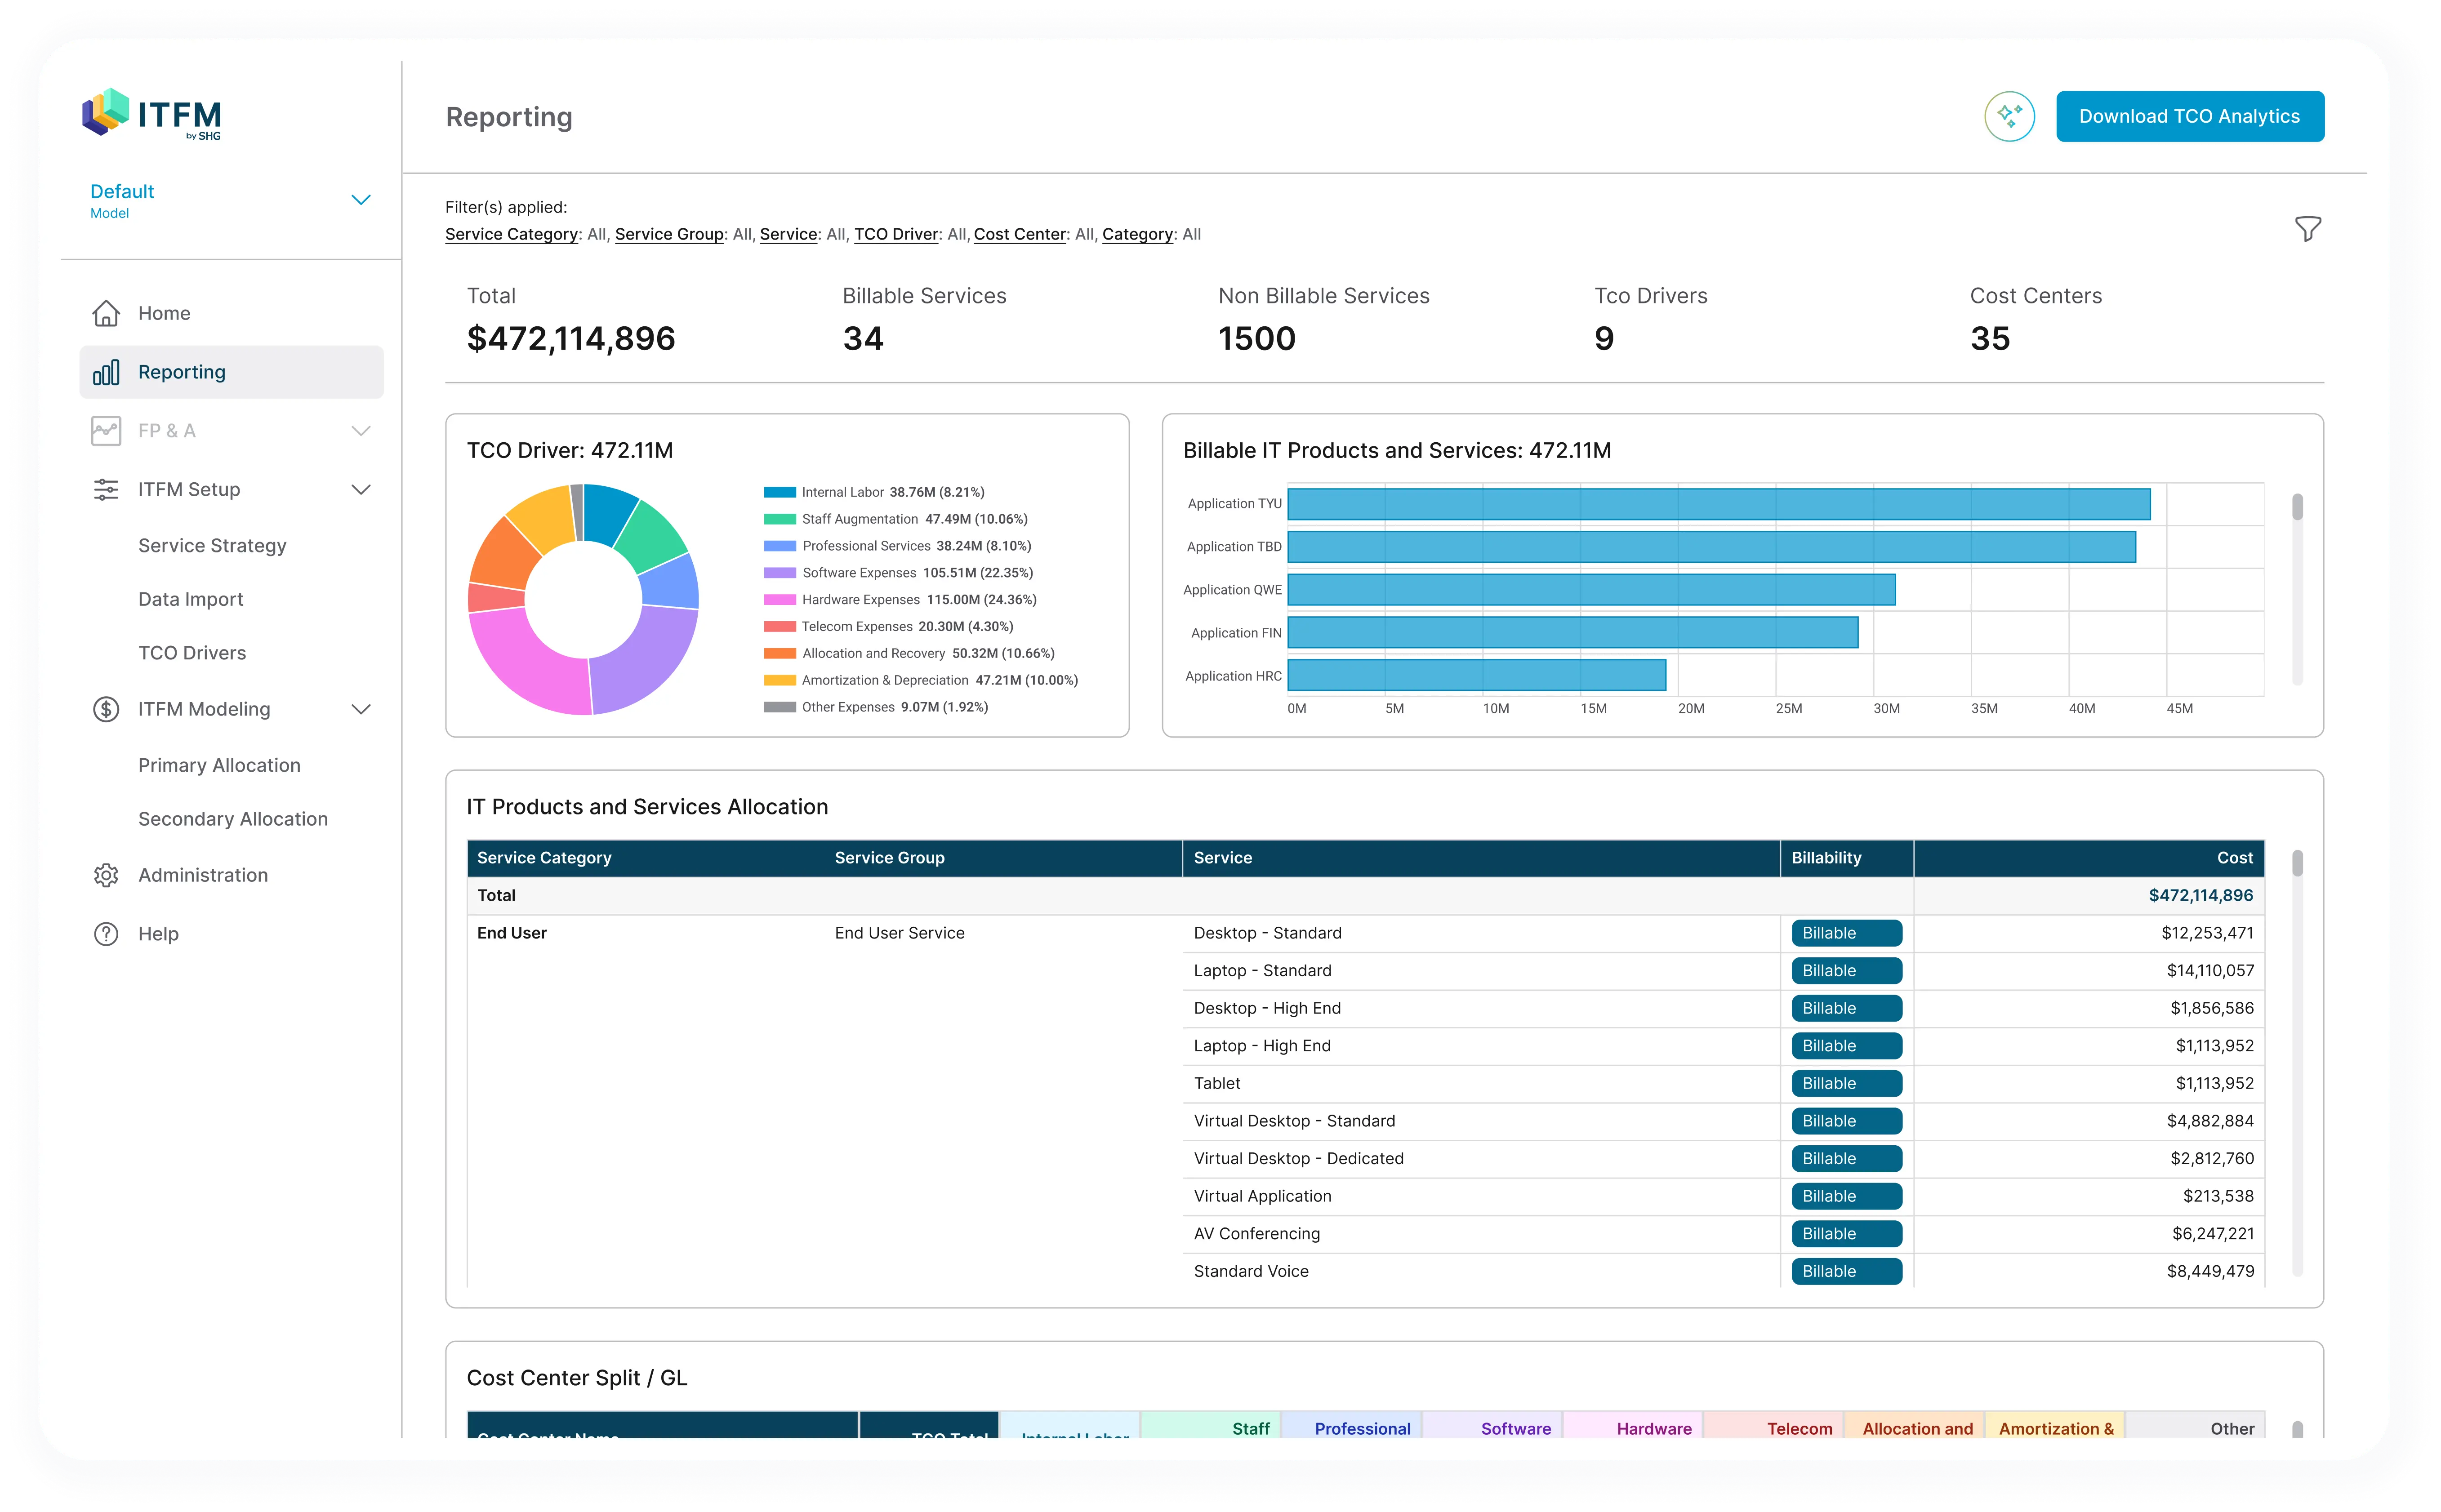The image size is (2441, 1512).
Task: Click the Help question mark icon
Action: pos(106,934)
